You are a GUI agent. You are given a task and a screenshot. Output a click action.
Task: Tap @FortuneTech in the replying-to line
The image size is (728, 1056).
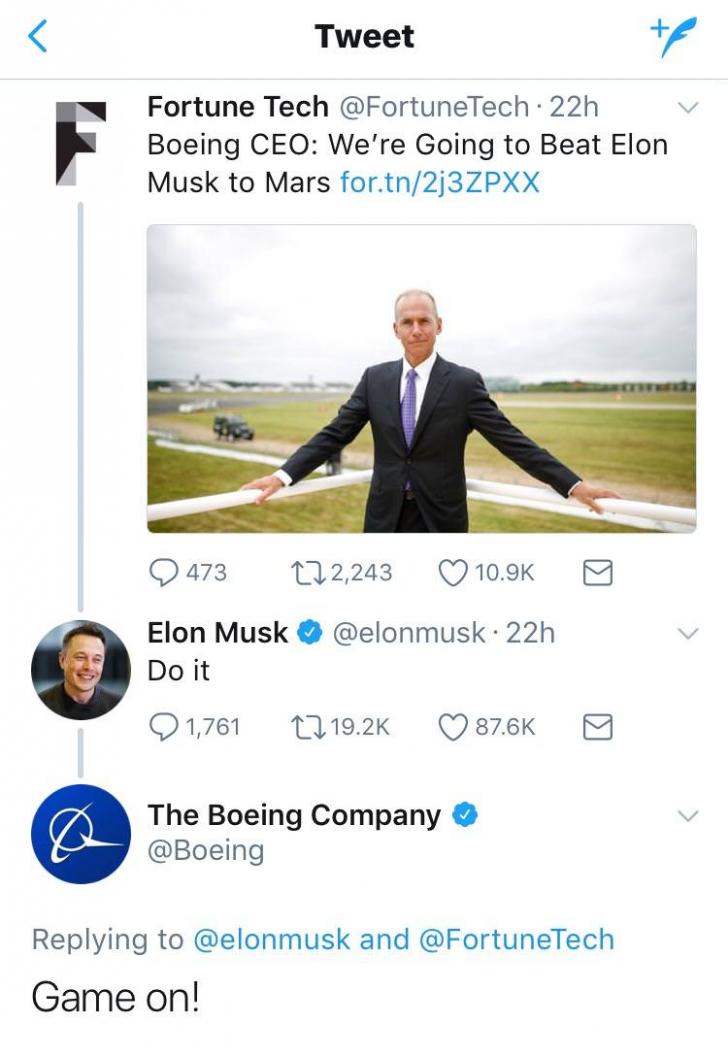(x=517, y=940)
